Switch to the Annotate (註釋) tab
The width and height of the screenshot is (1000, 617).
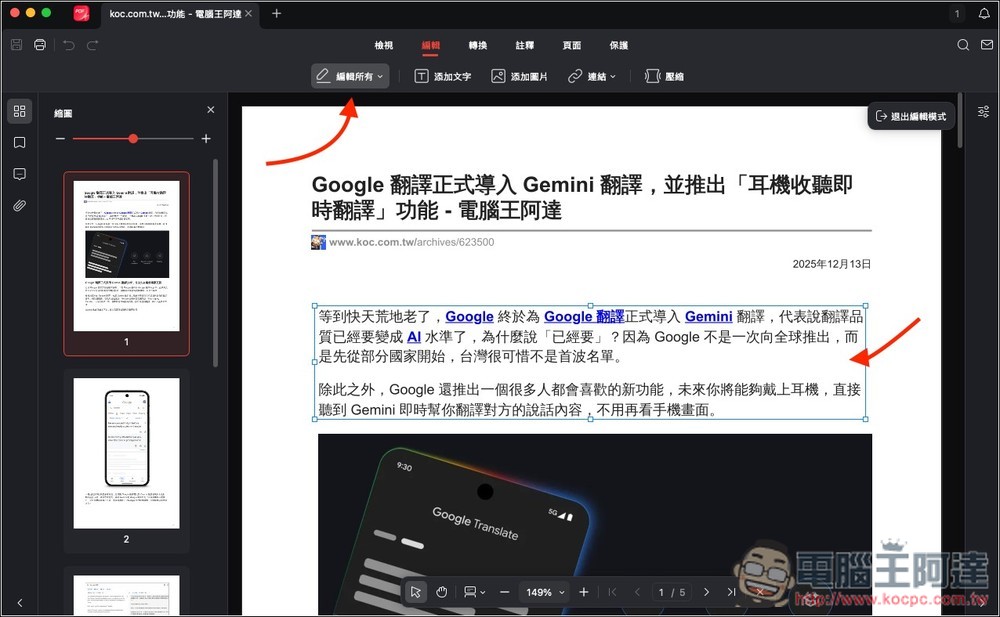tap(524, 45)
